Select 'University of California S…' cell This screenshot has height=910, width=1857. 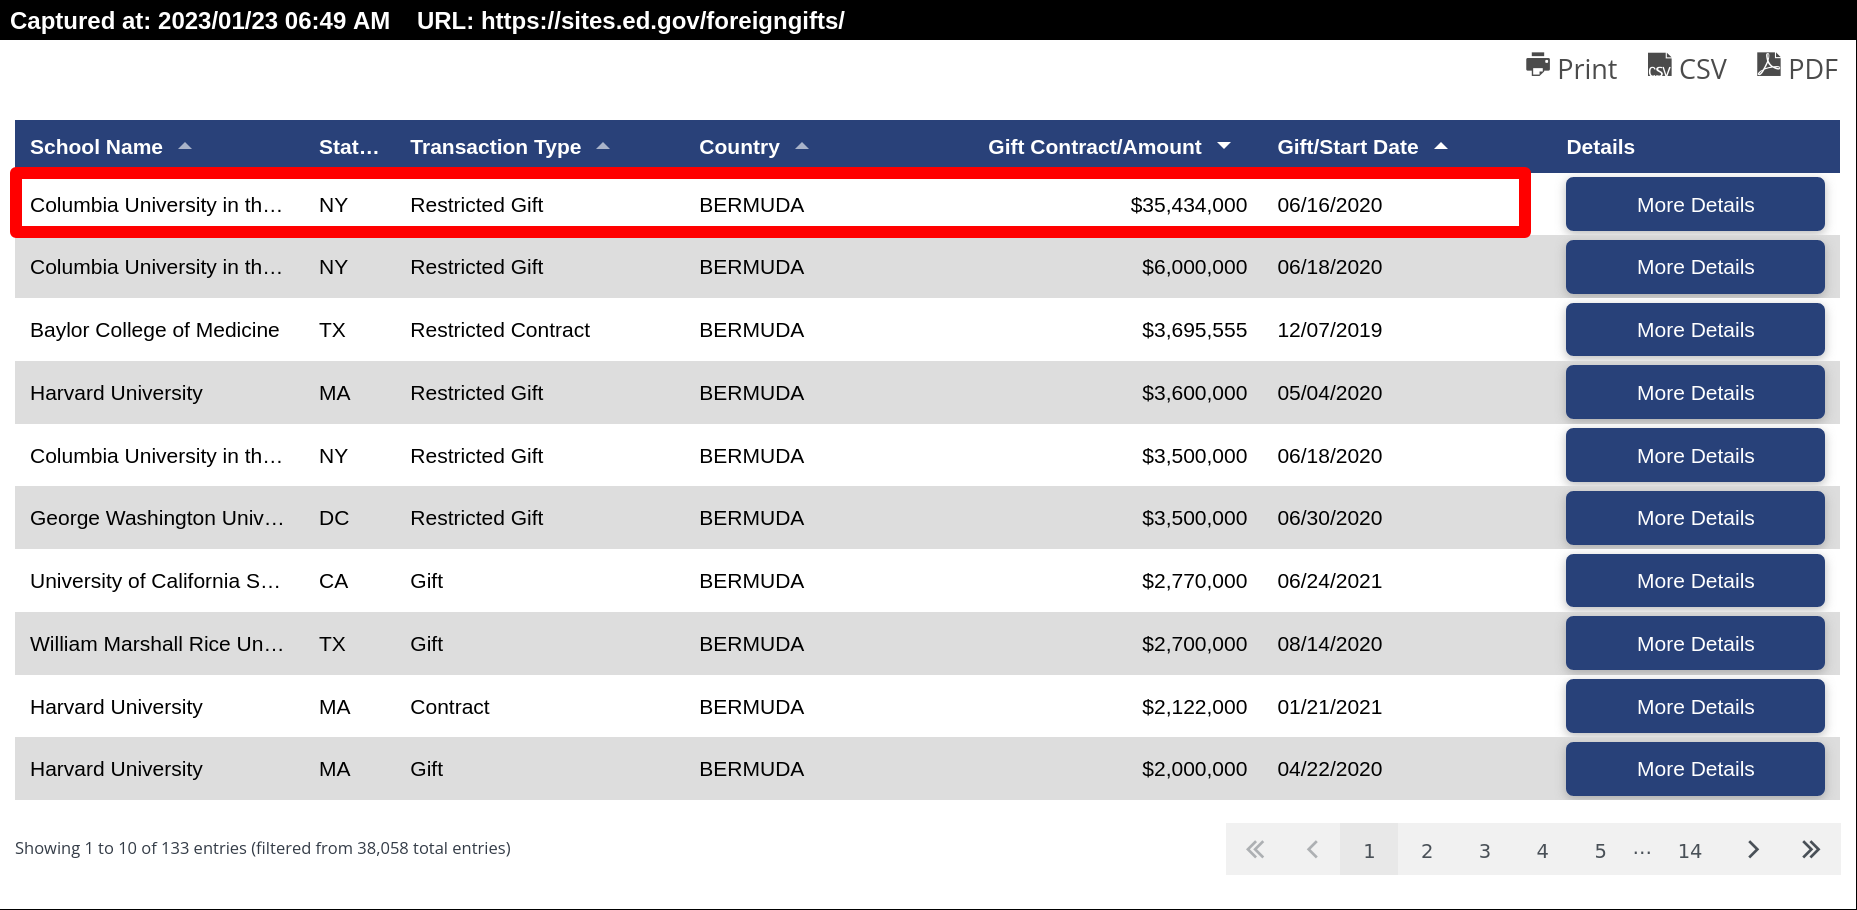155,581
